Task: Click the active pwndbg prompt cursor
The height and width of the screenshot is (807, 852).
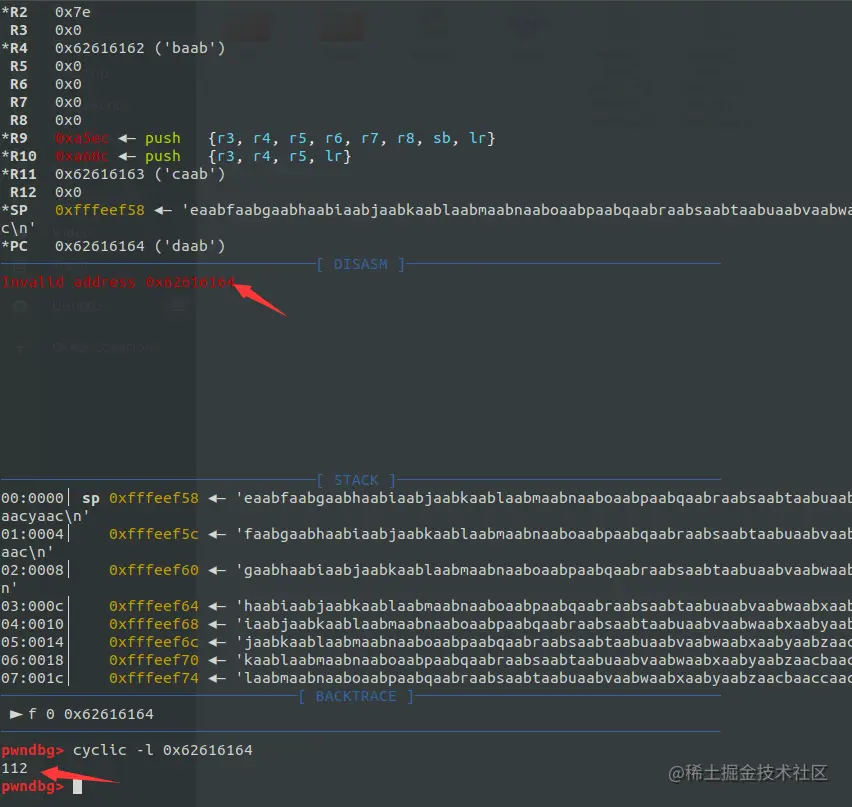Action: click(77, 786)
